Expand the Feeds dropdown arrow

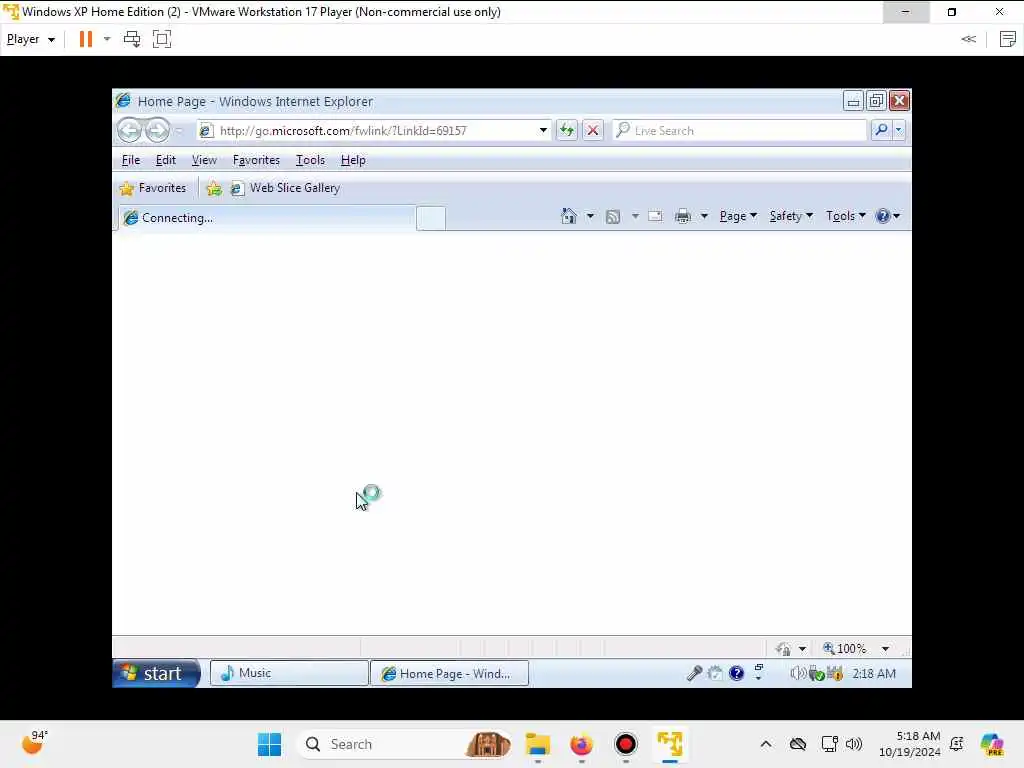pos(635,216)
